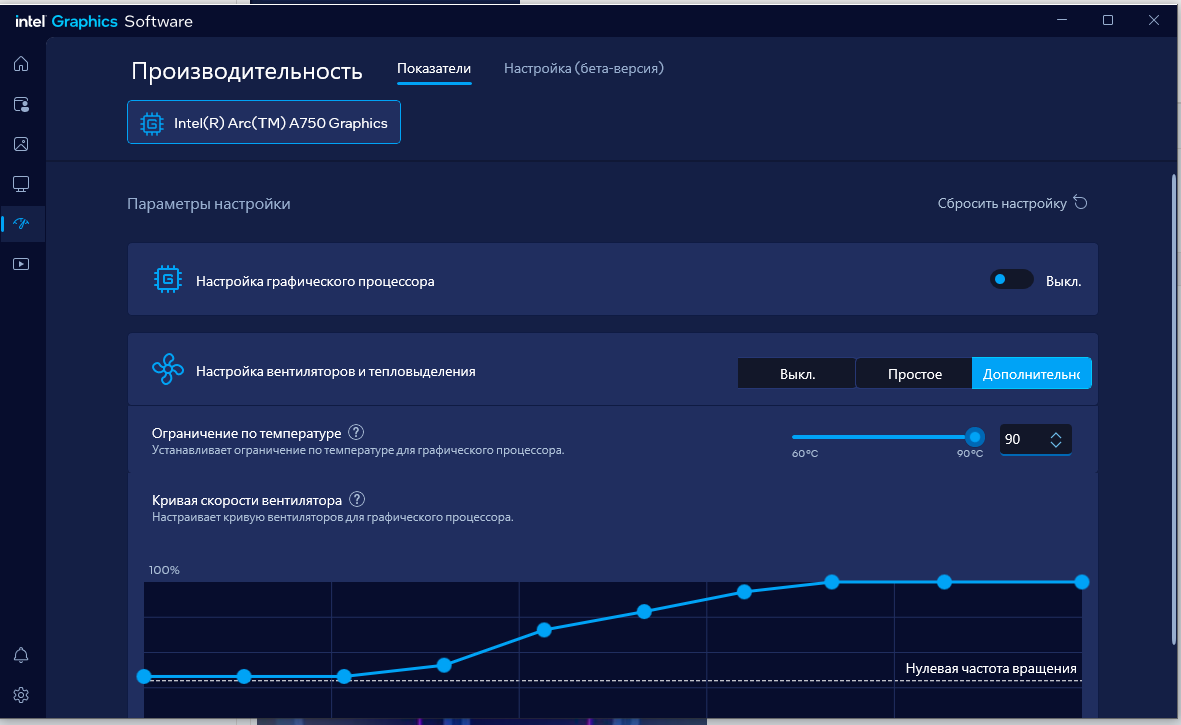Click the second fan curve point on the flat baseline
Image resolution: width=1181 pixels, height=725 pixels.
[244, 676]
